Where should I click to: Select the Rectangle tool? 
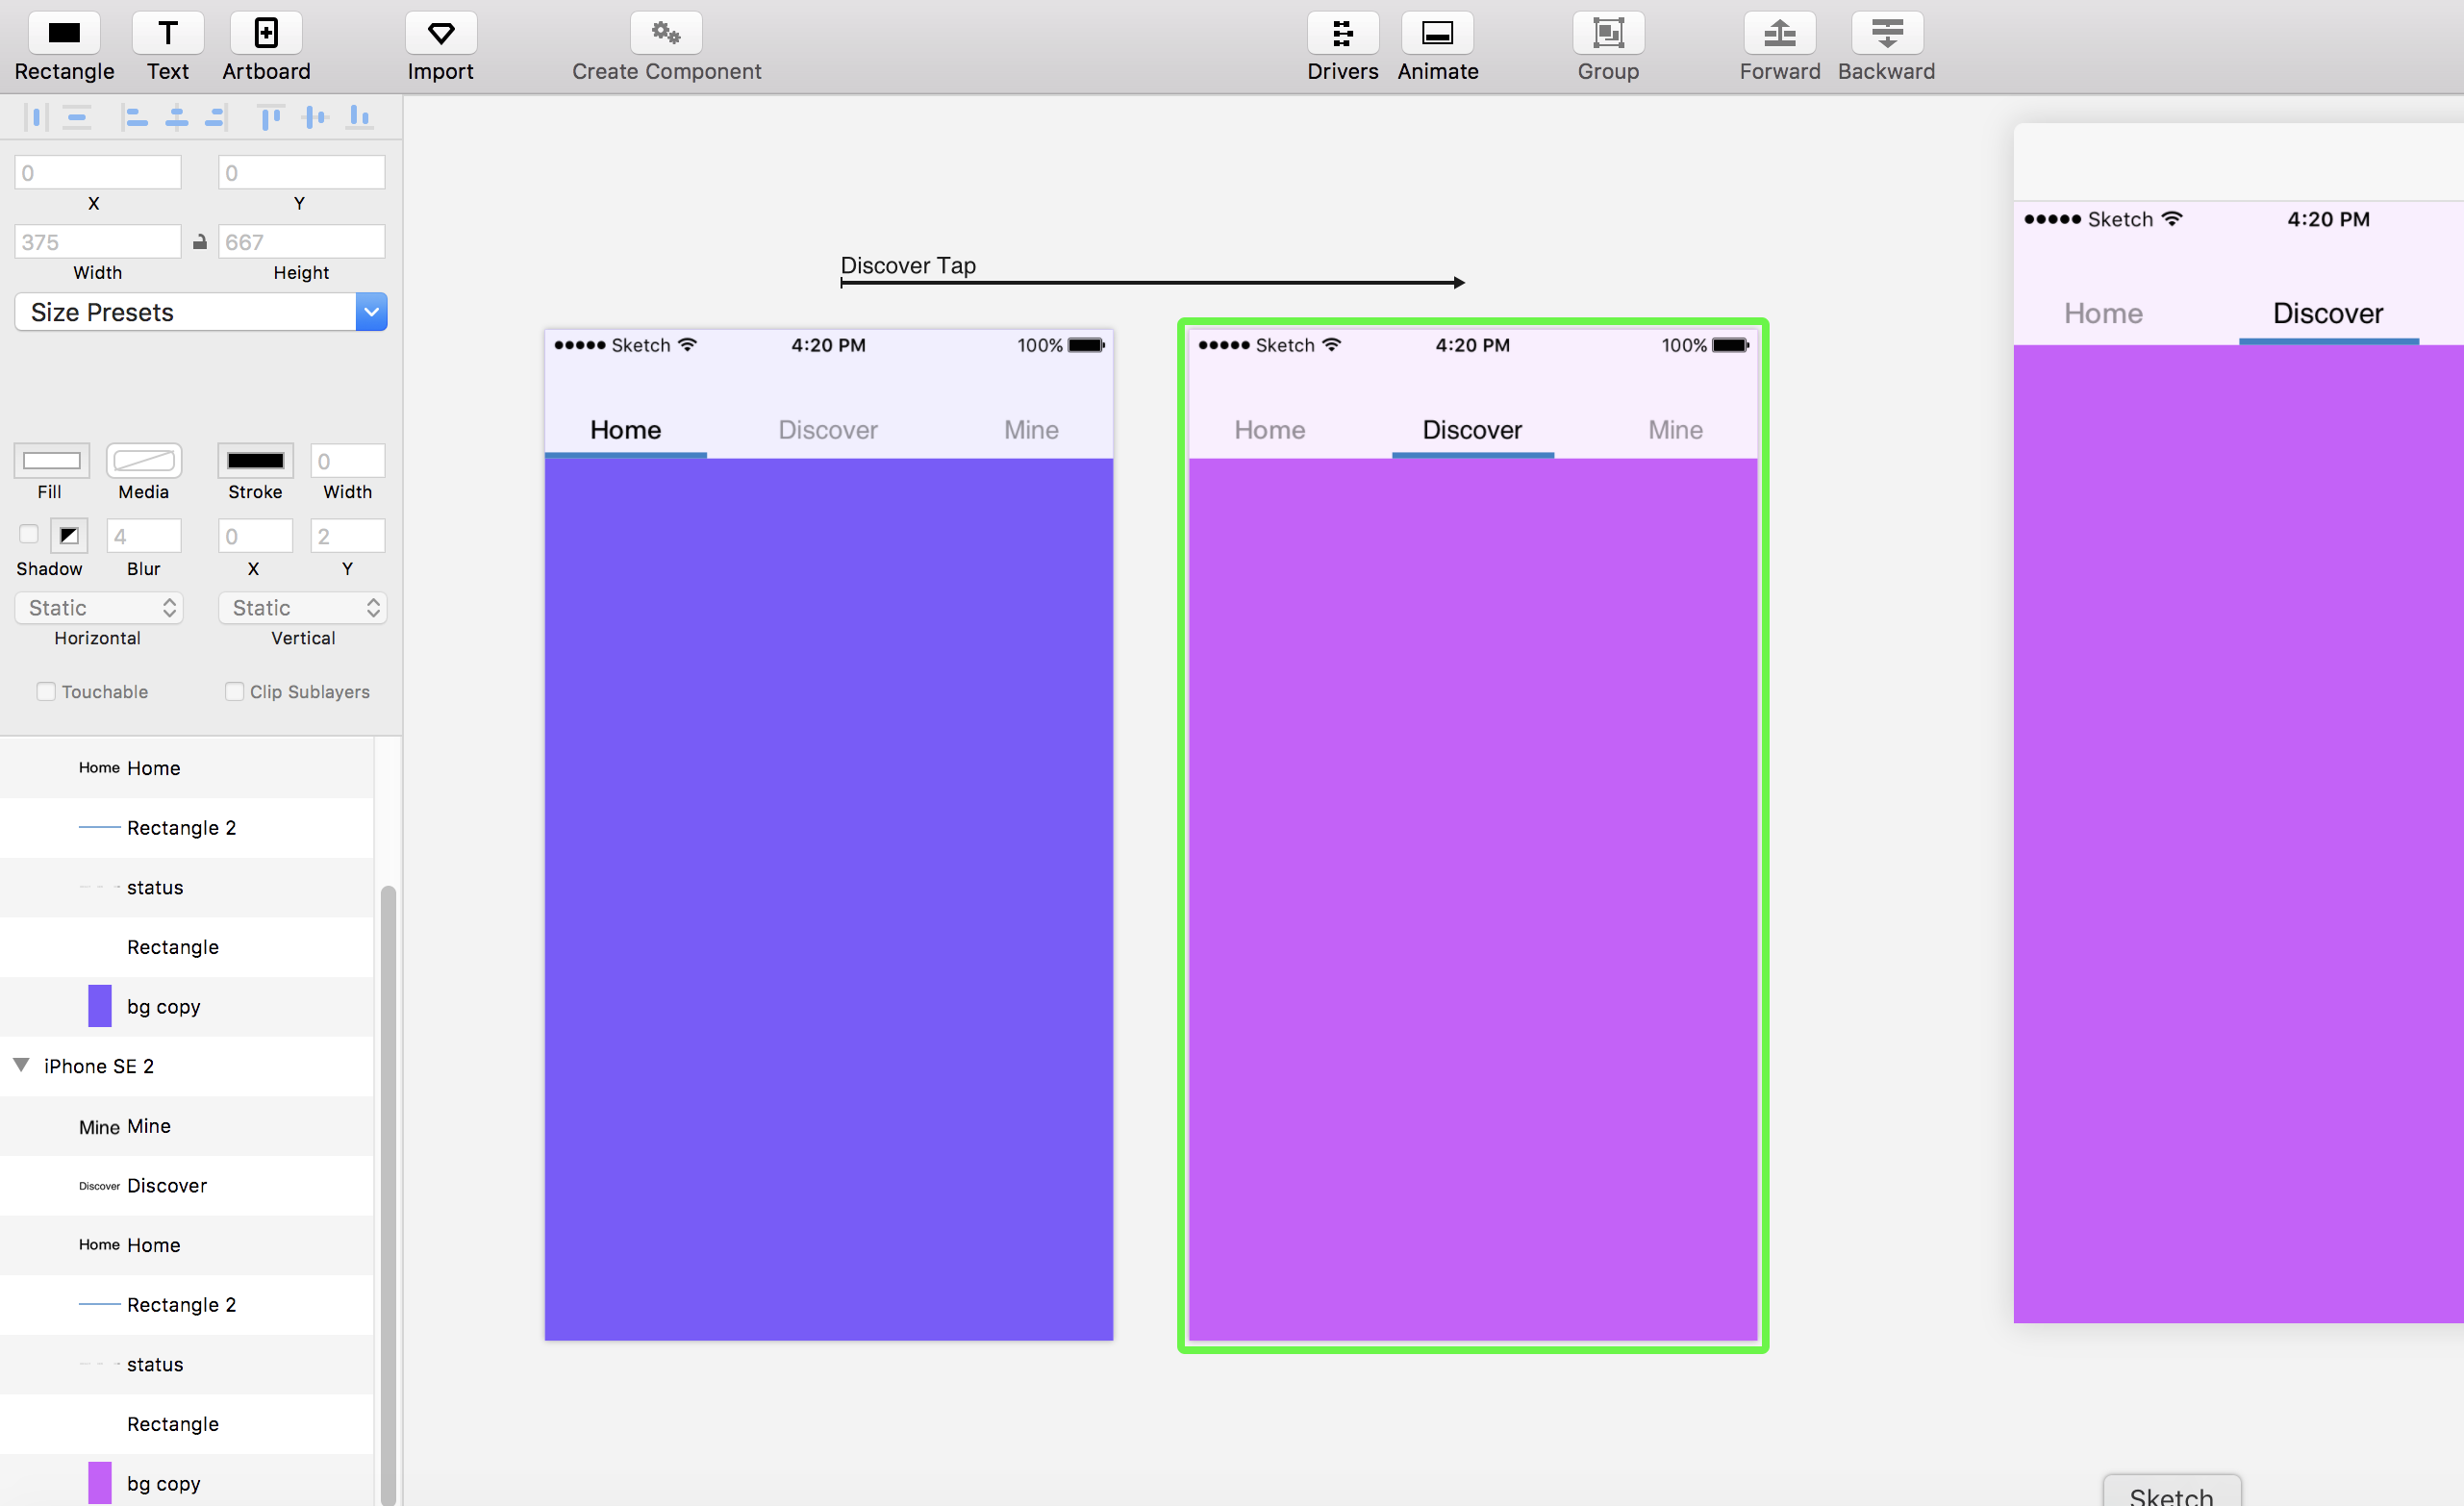(x=64, y=33)
